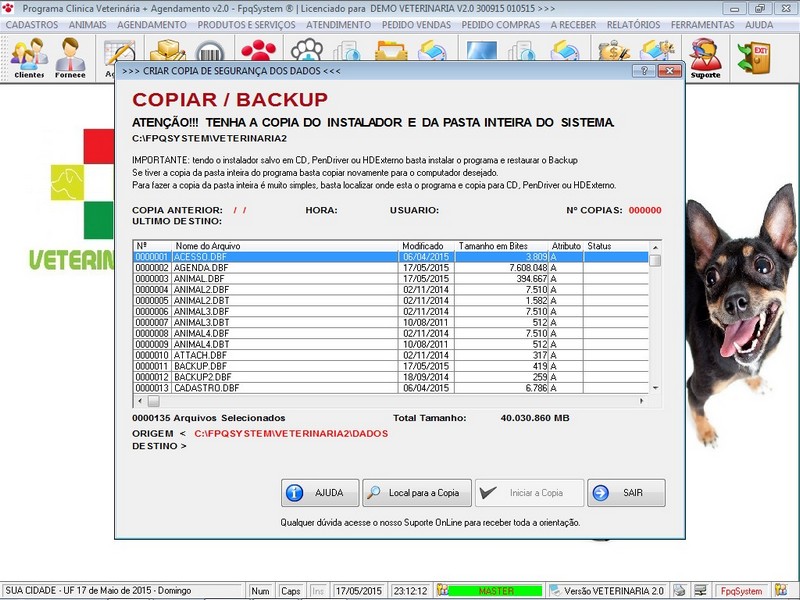Click the product boxes toolbar icon
This screenshot has width=800, height=600.
pos(167,50)
